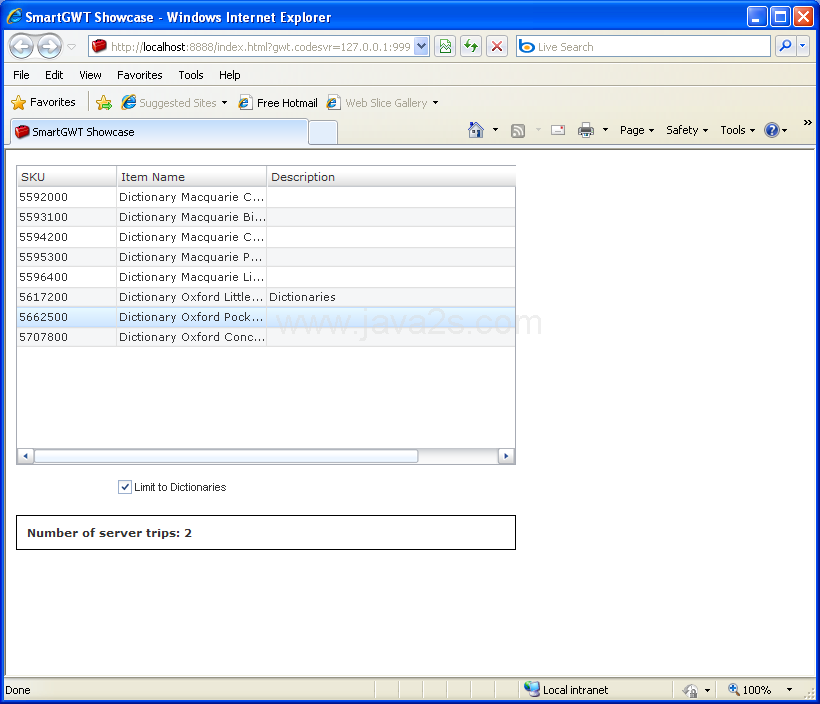Open the Favorites menu

click(x=140, y=75)
